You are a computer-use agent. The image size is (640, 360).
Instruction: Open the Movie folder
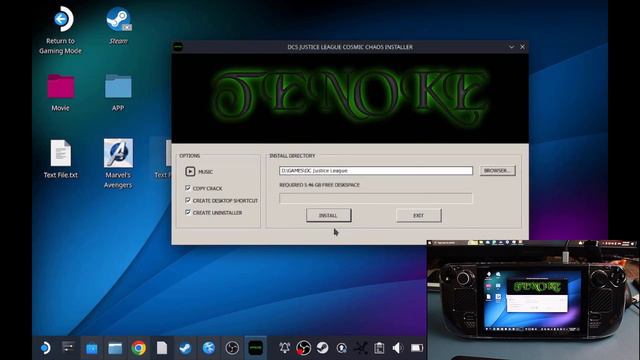click(x=60, y=93)
